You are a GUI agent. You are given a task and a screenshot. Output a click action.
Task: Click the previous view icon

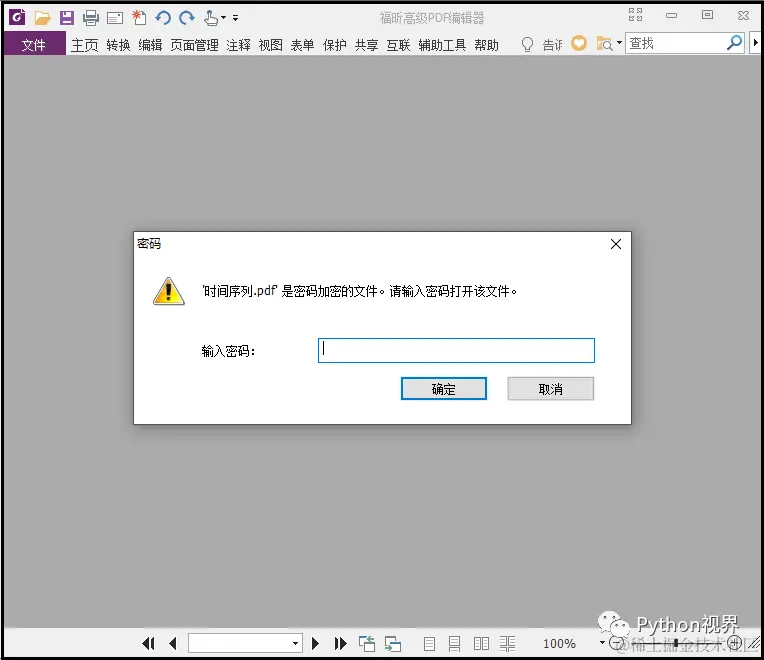click(x=367, y=643)
